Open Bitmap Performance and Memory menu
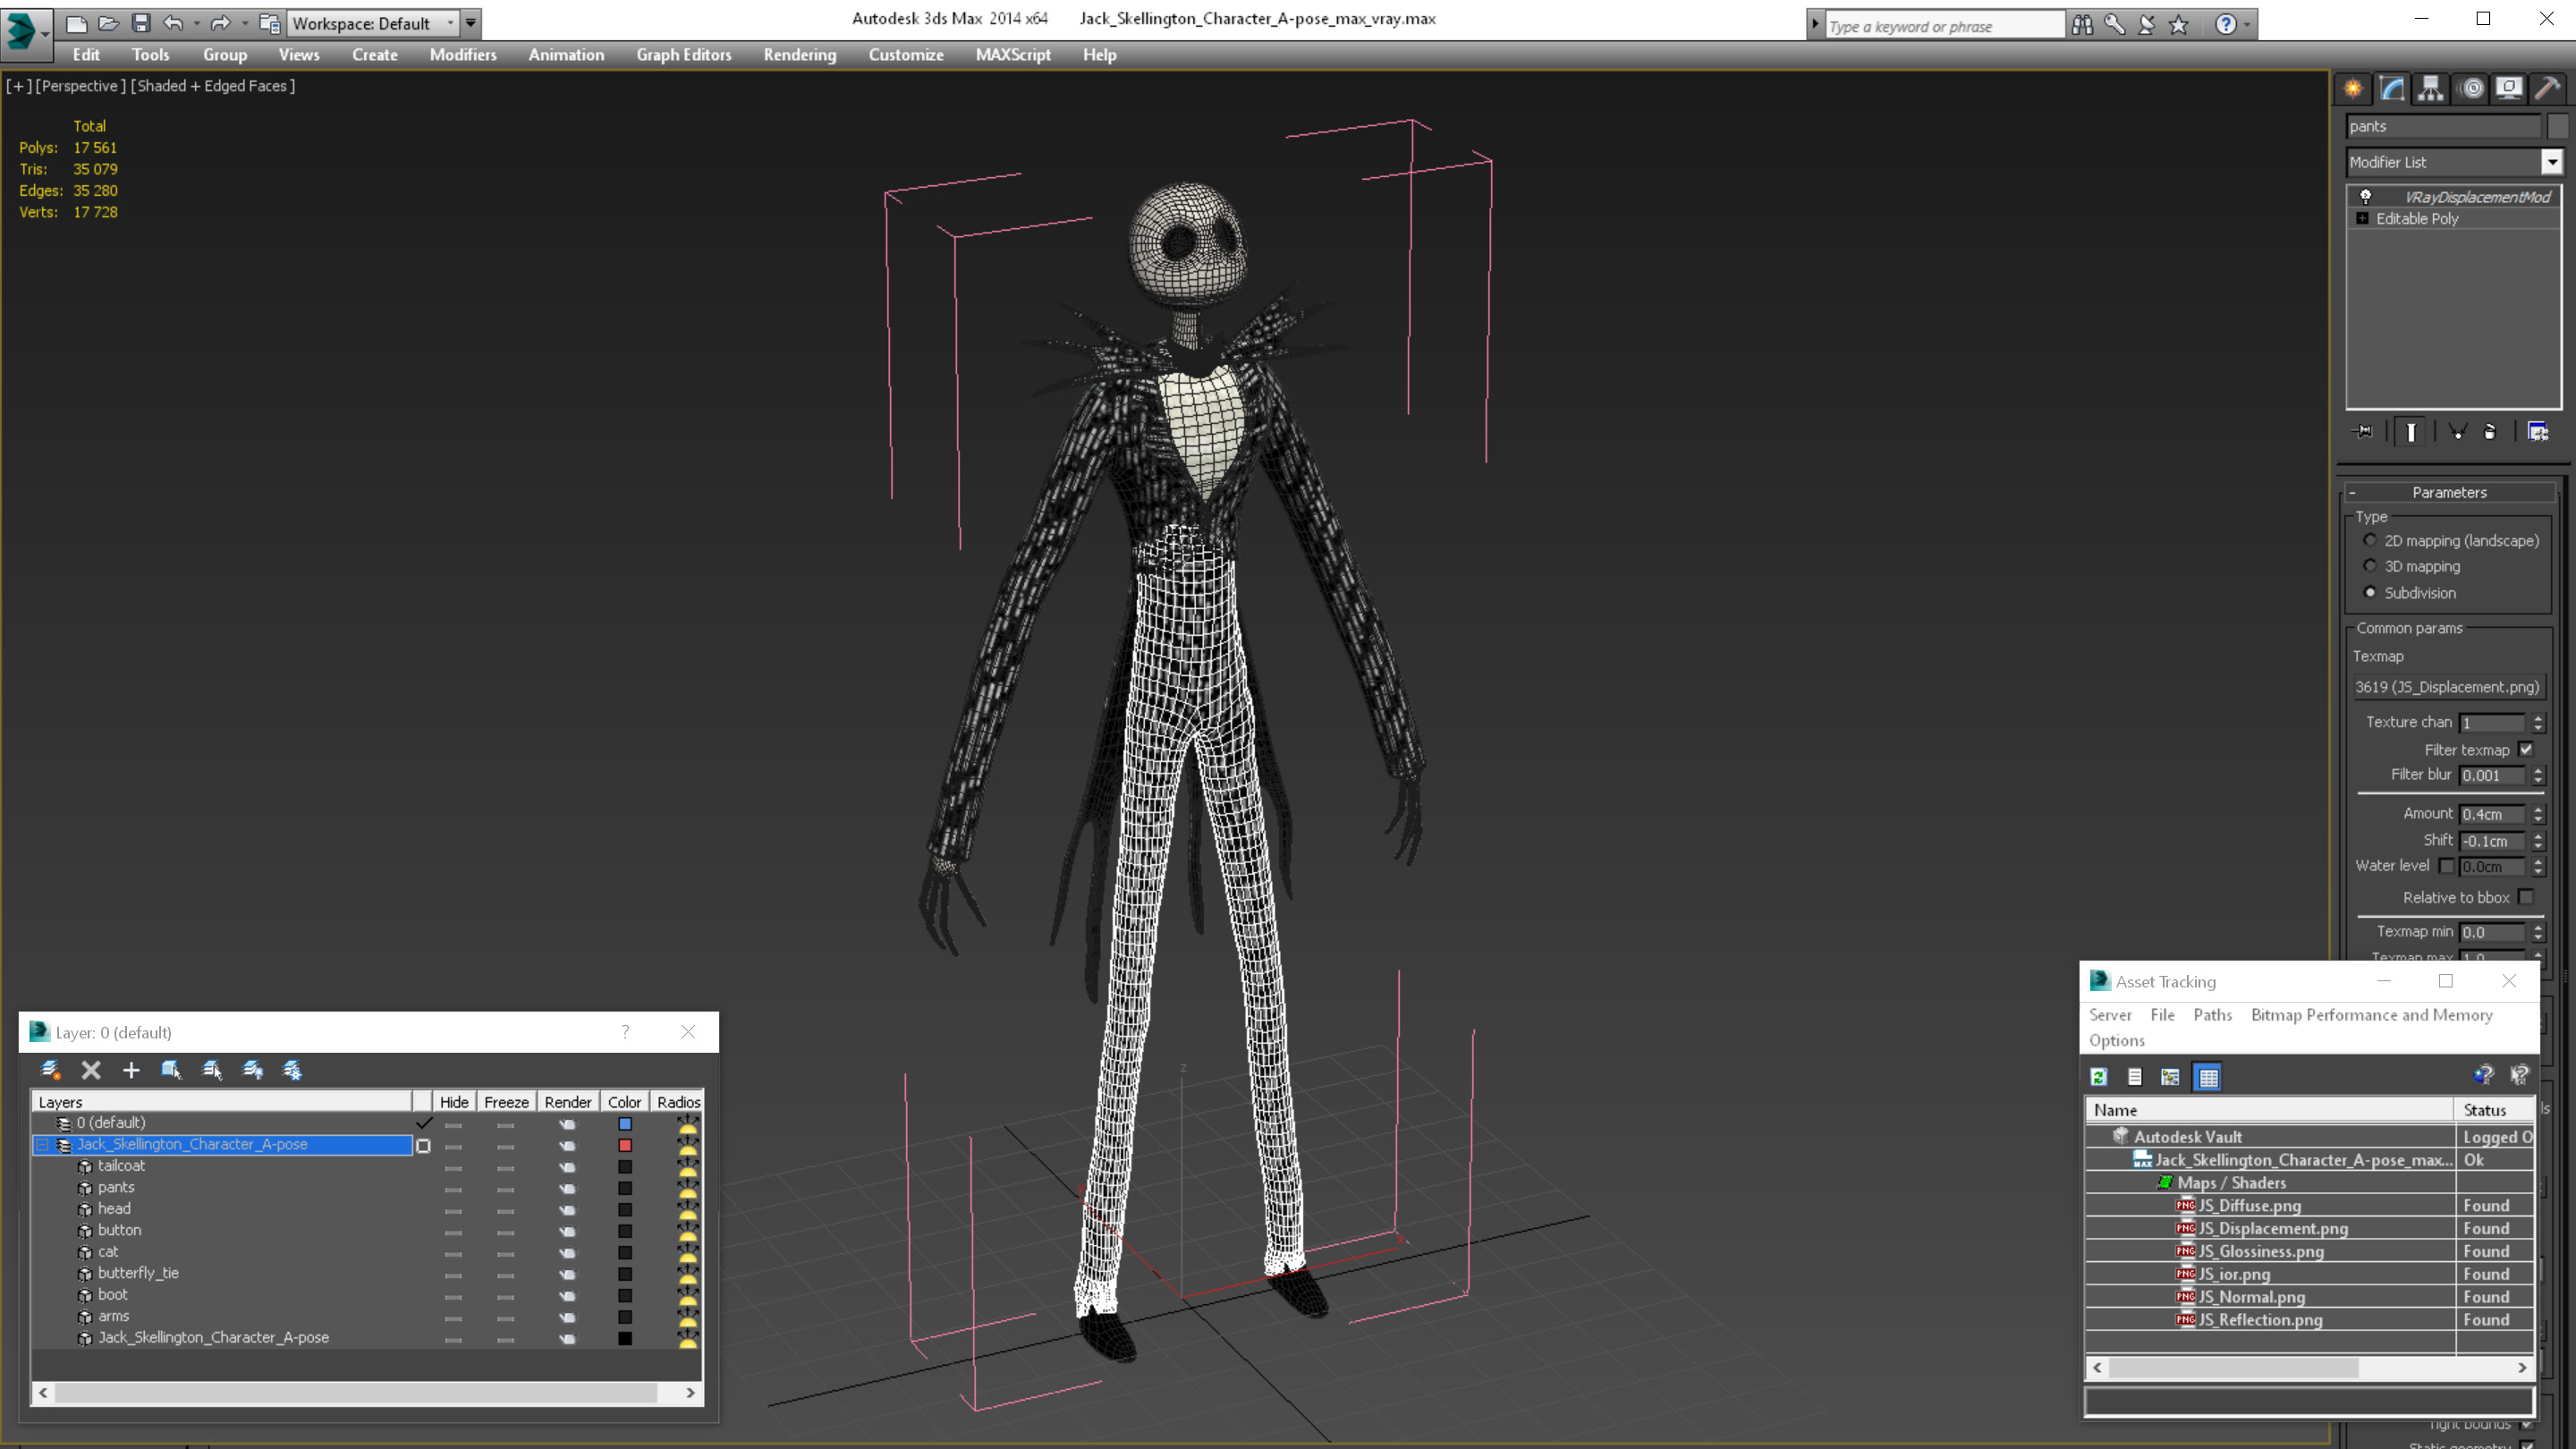 [x=2371, y=1015]
